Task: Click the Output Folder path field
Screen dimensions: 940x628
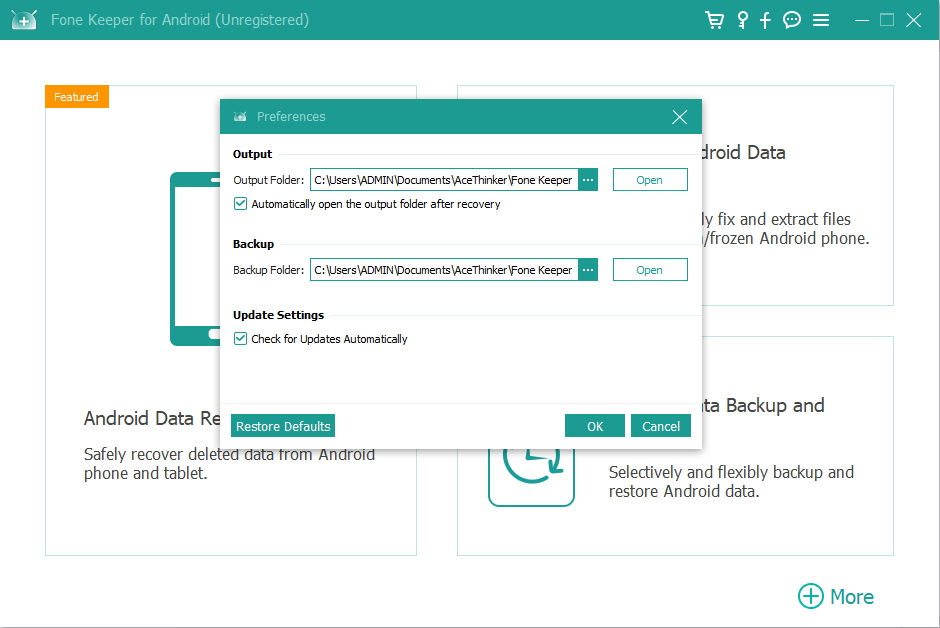Action: coord(444,180)
